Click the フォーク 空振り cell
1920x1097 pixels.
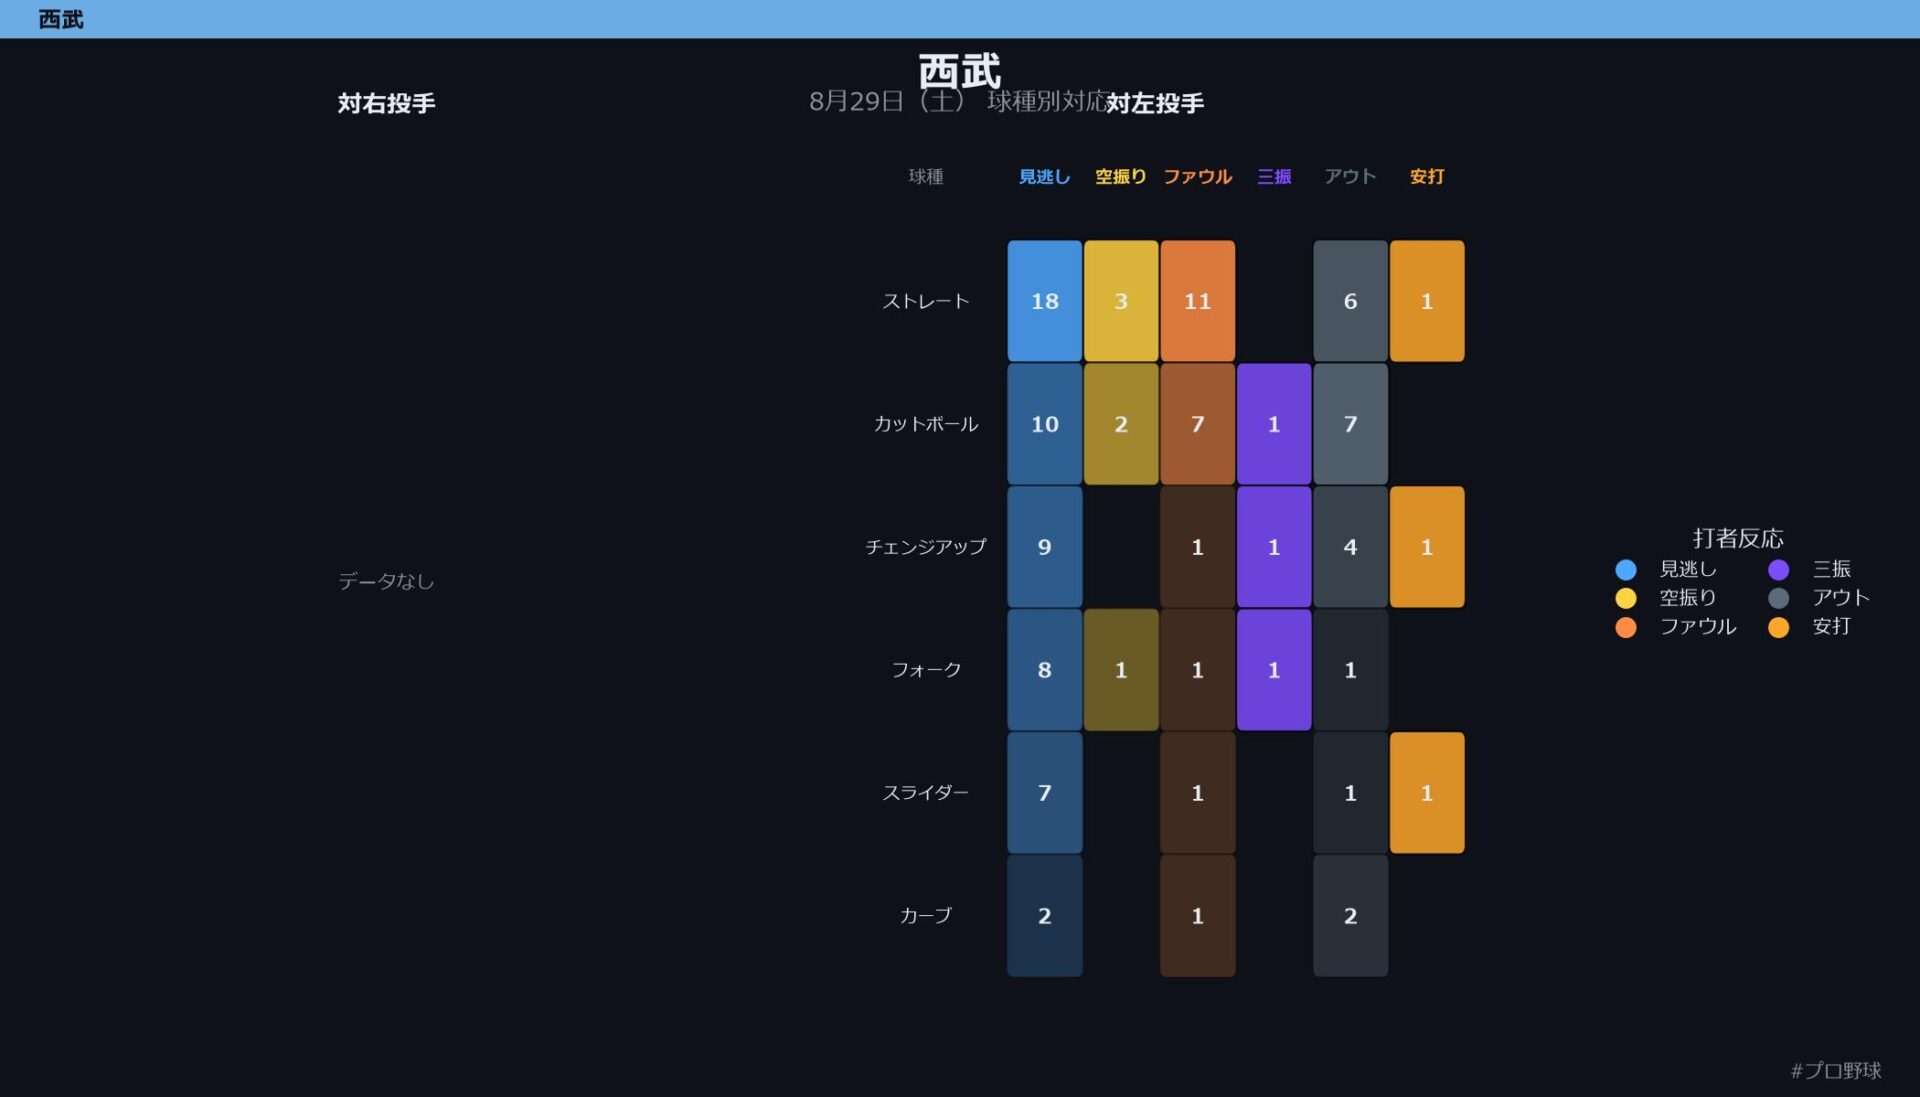tap(1121, 670)
